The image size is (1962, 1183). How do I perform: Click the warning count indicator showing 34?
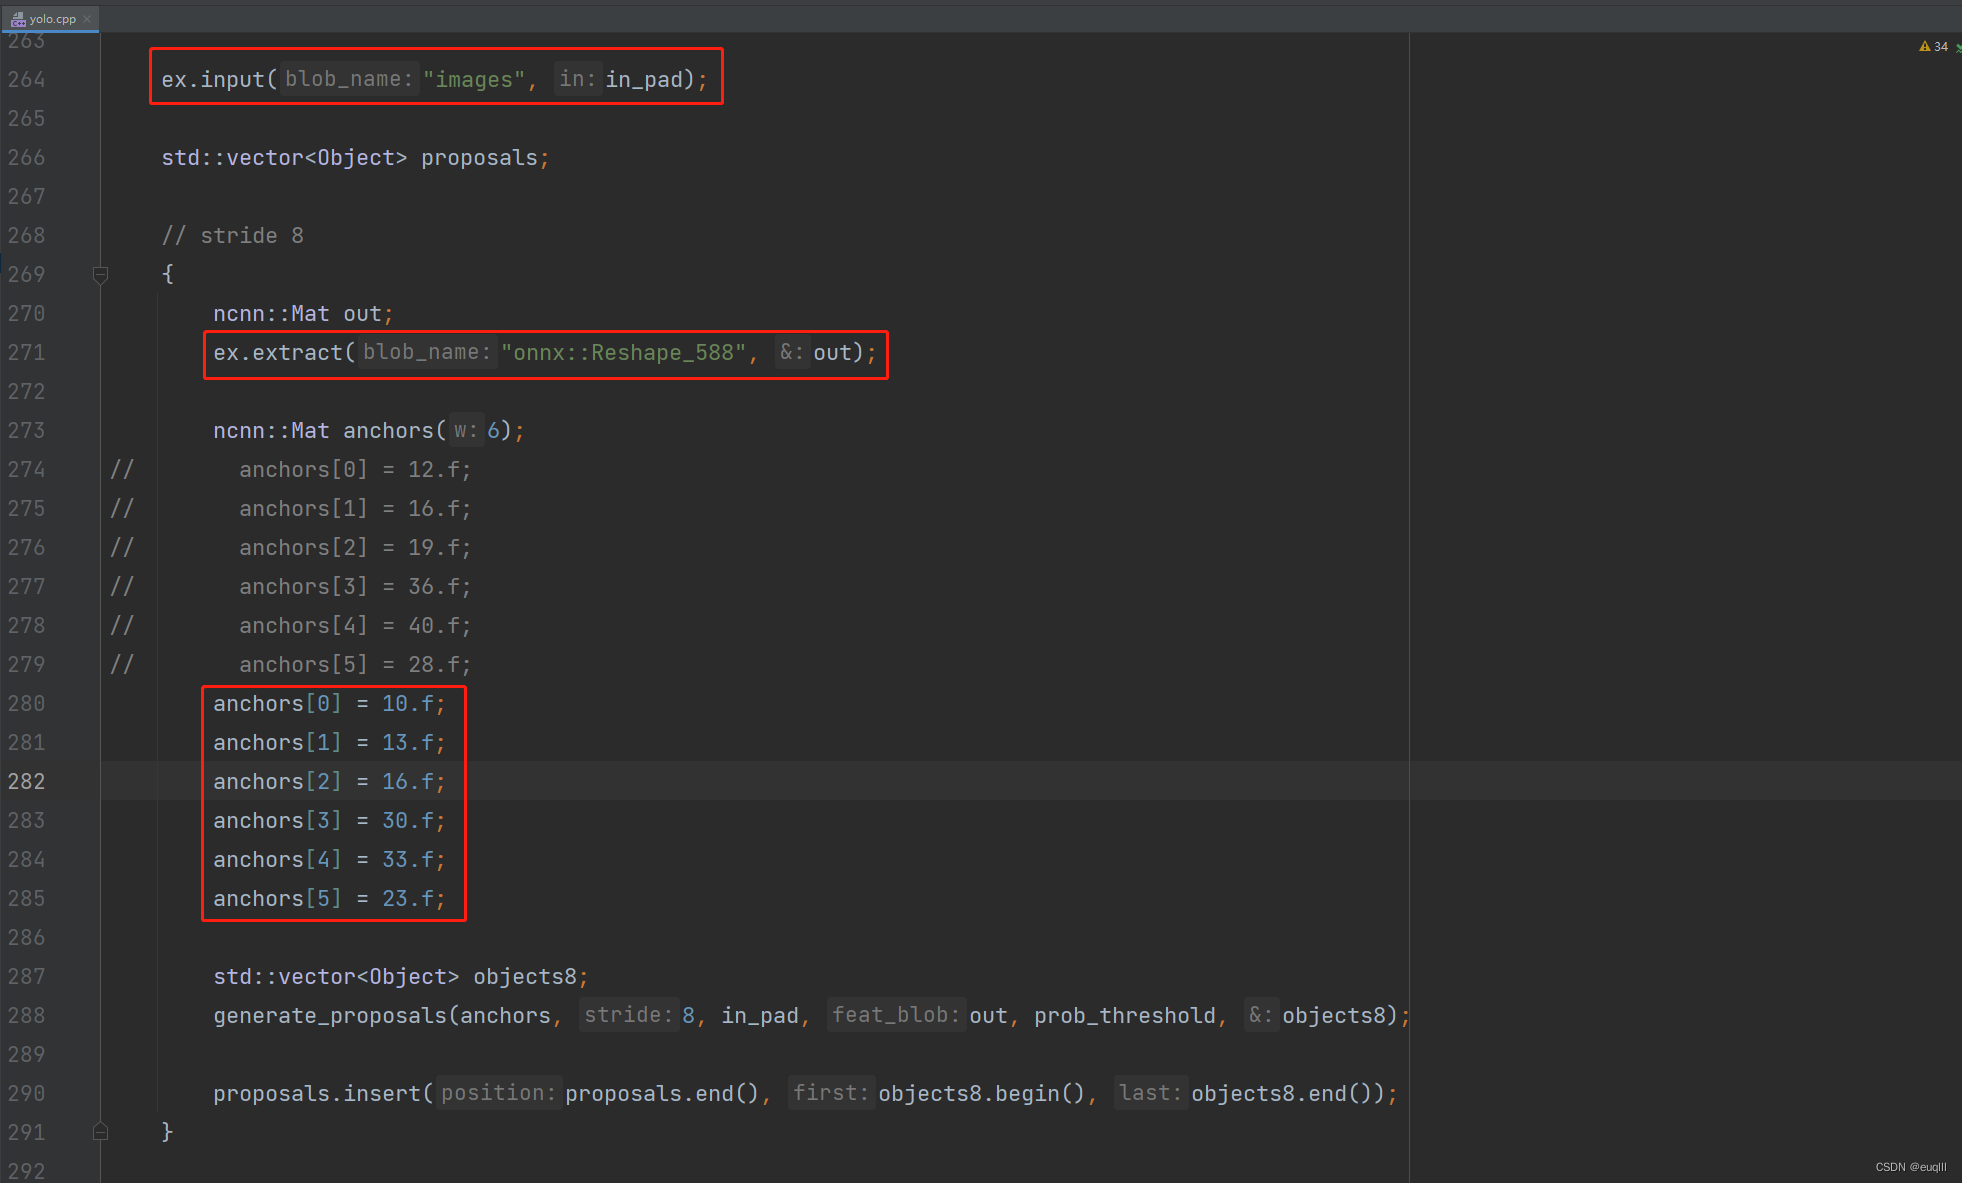tap(1934, 47)
